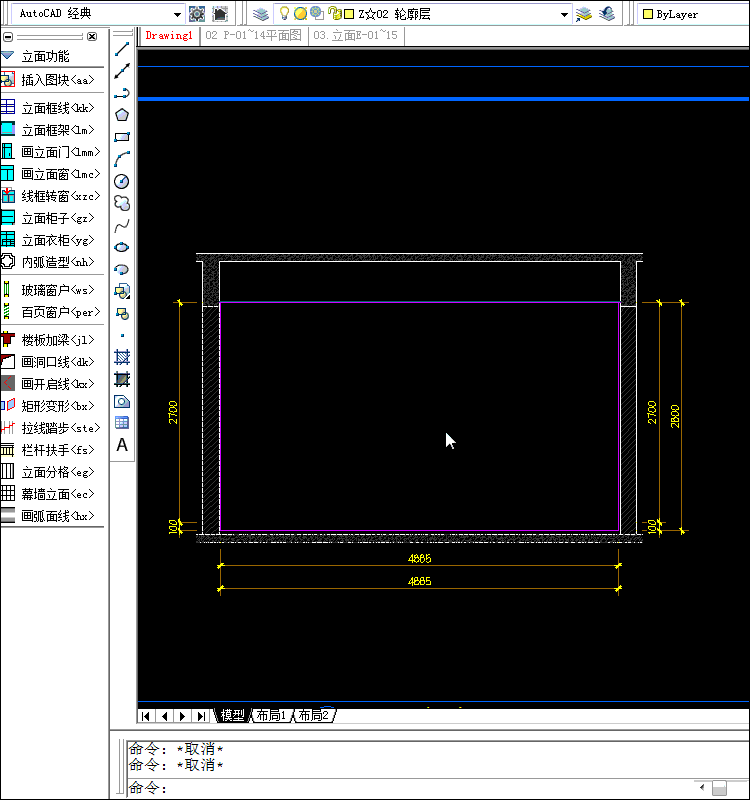The height and width of the screenshot is (800, 750).
Task: Select the Region tool
Action: click(122, 401)
